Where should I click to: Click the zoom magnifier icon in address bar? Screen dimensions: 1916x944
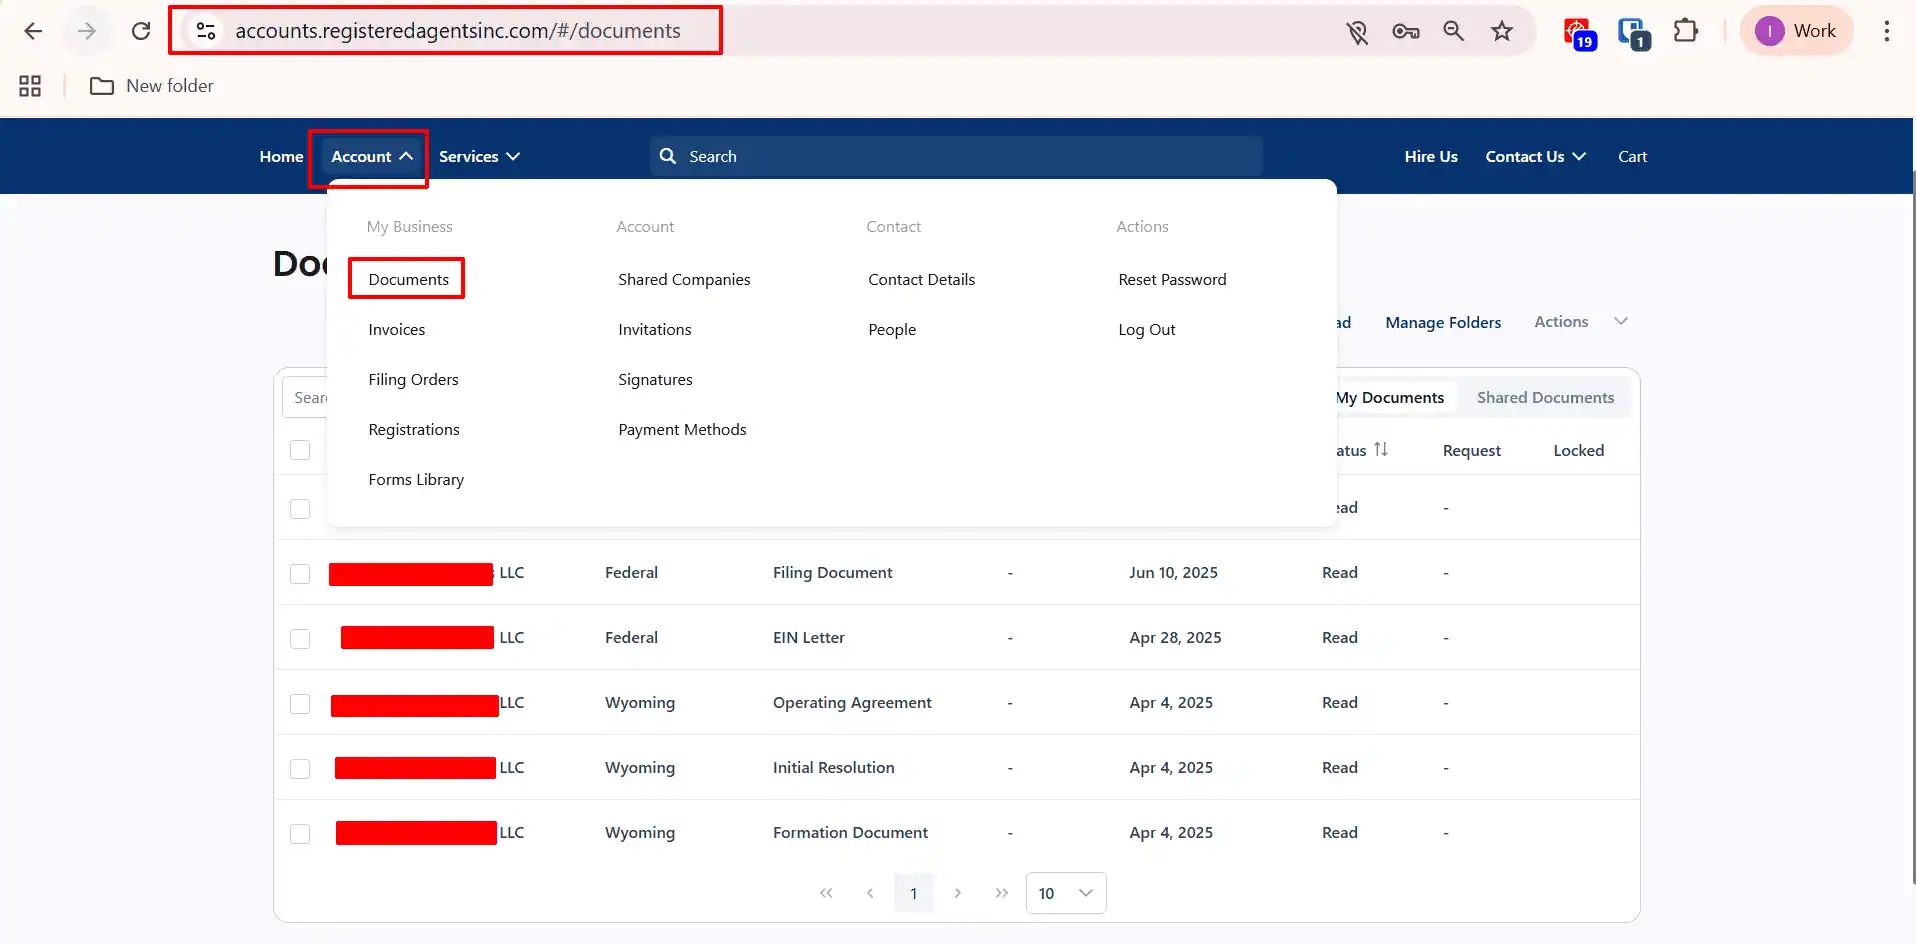point(1453,31)
